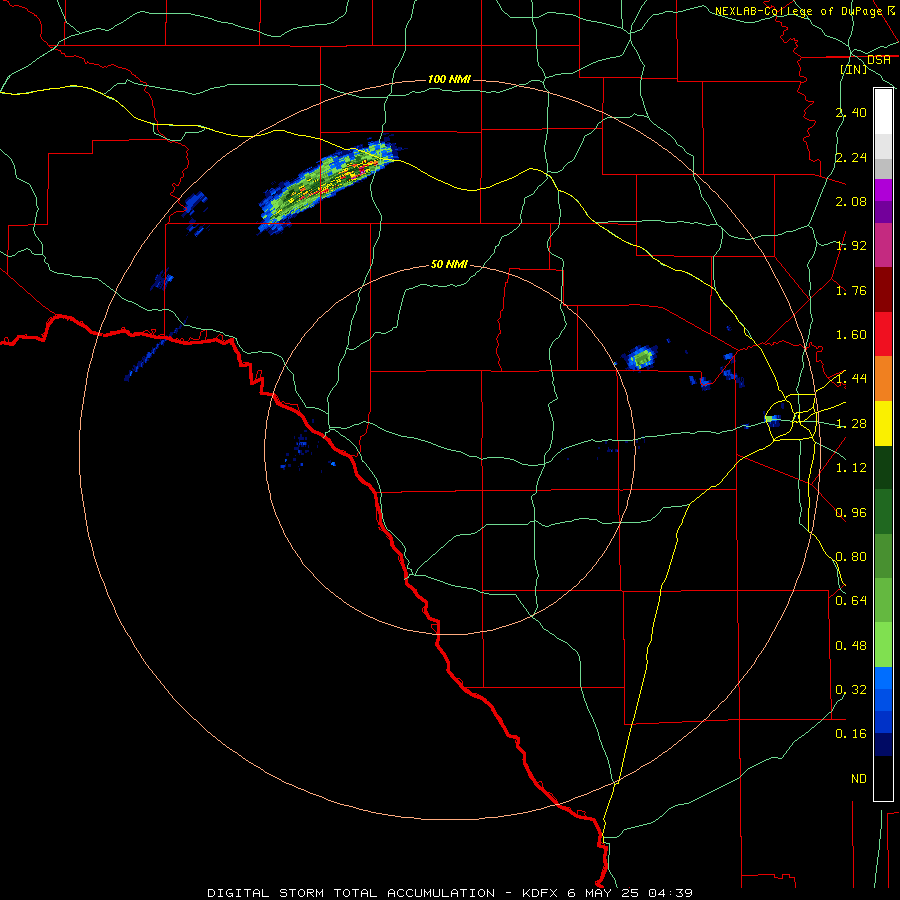This screenshot has height=900, width=900.
Task: Click the '1.28' legend value
Action: [x=851, y=424]
